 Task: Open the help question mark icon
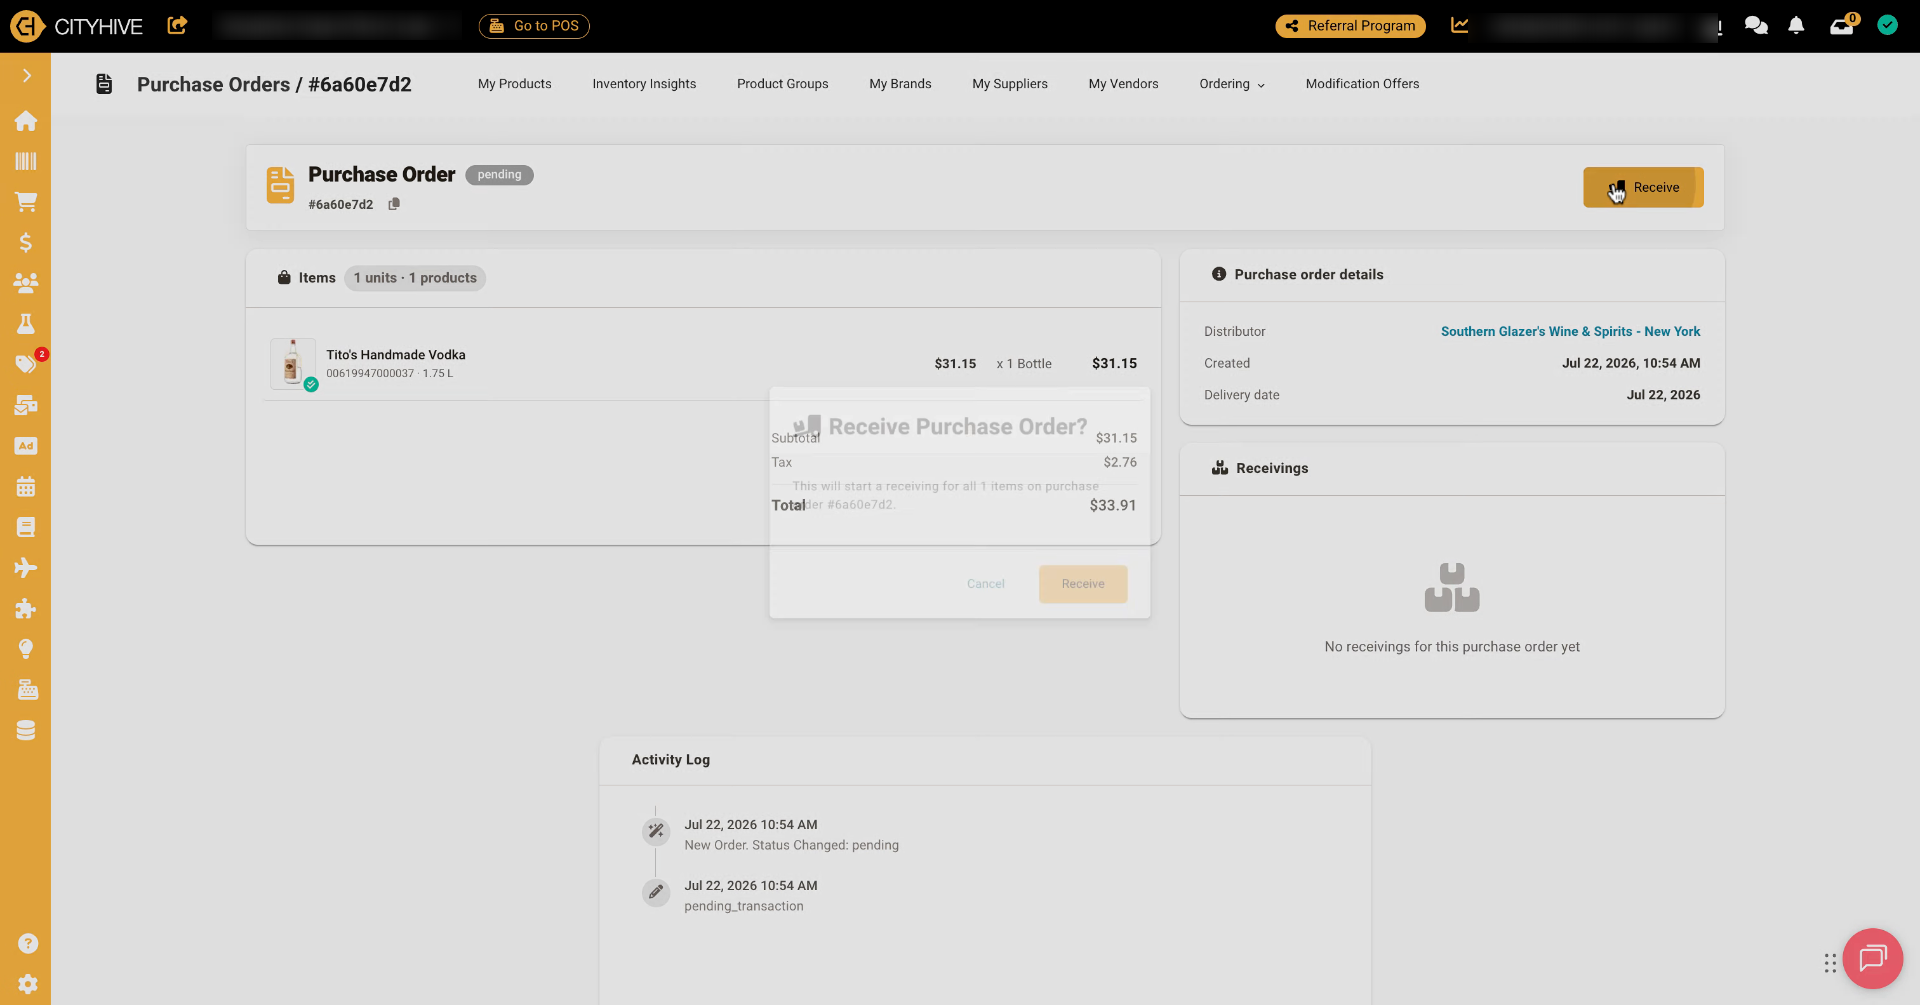point(28,944)
